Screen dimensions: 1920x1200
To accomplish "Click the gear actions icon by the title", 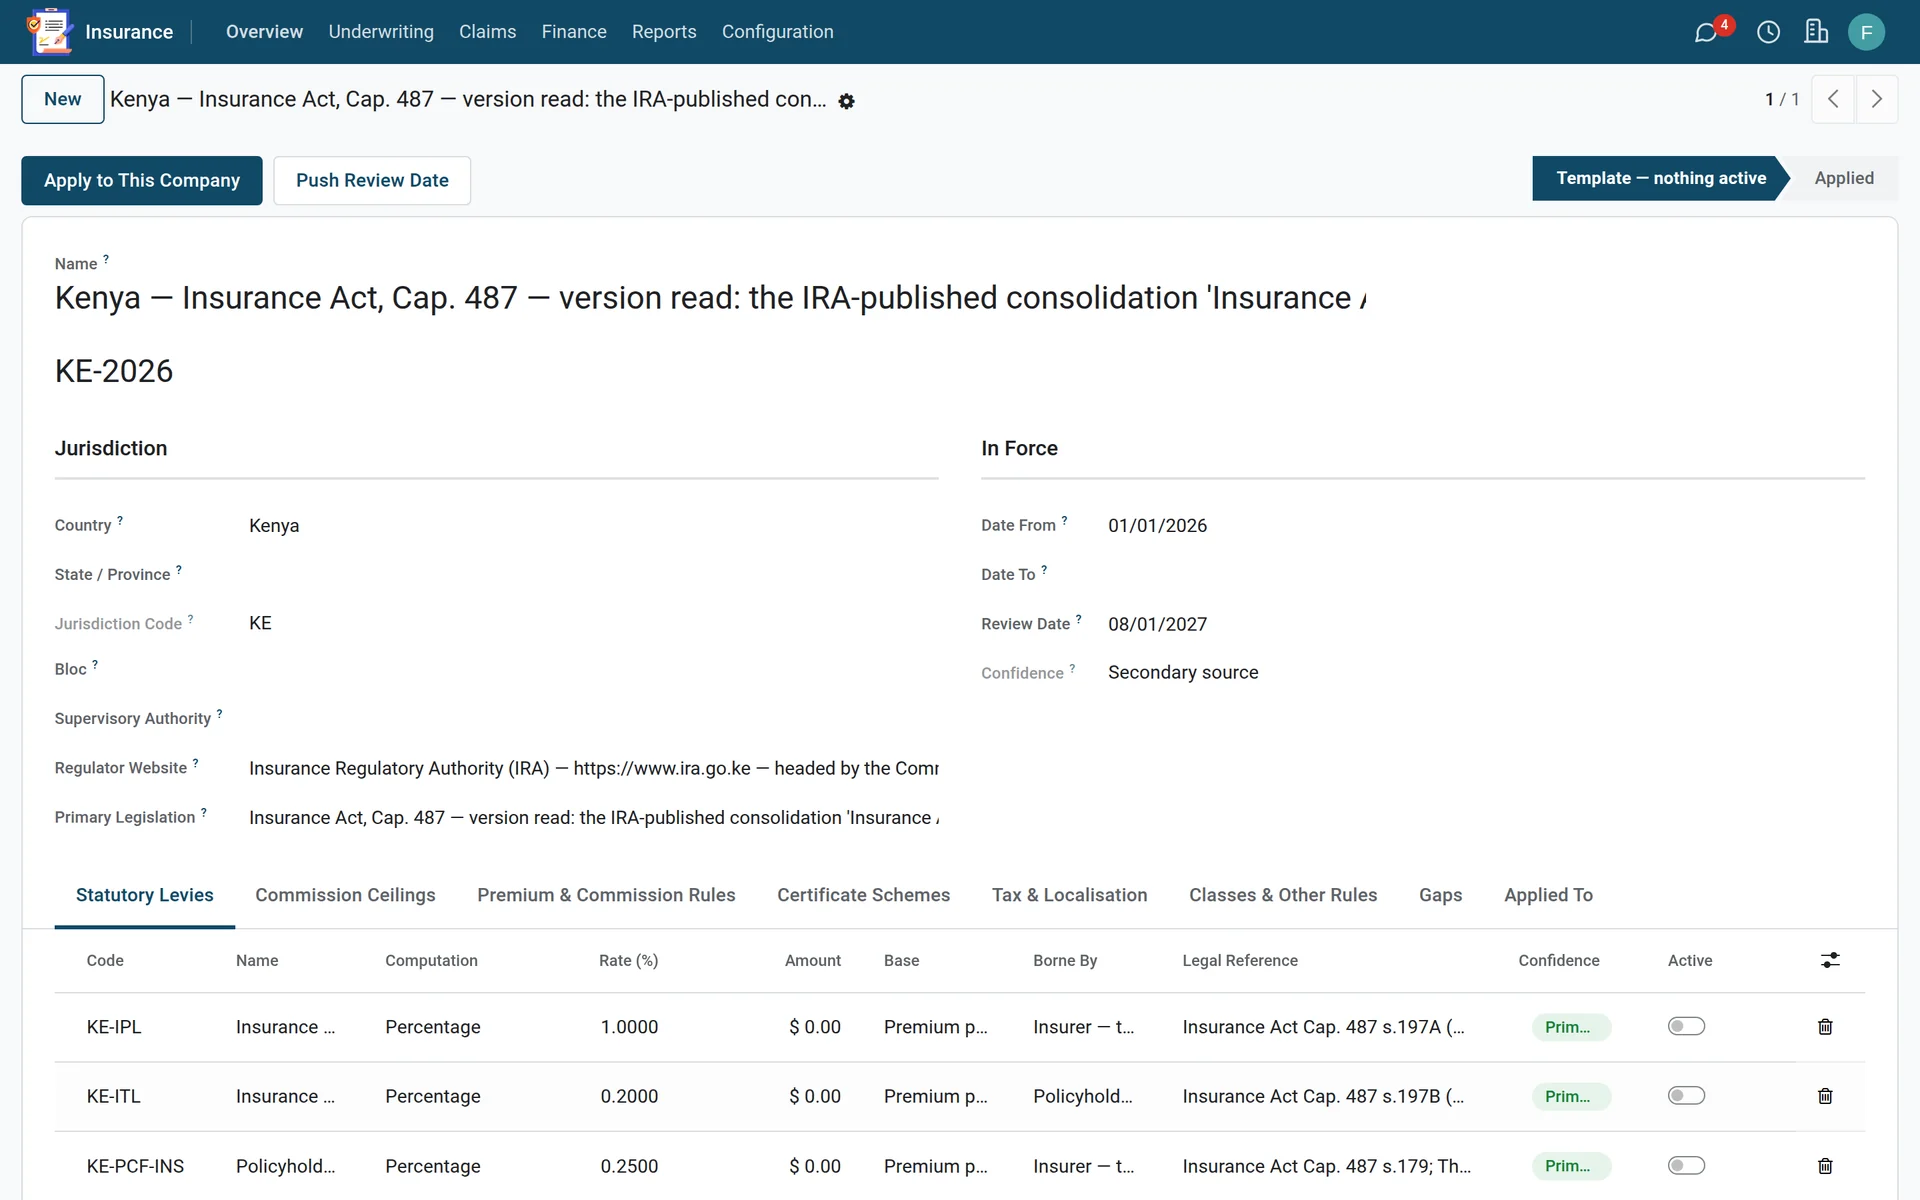I will [x=846, y=101].
